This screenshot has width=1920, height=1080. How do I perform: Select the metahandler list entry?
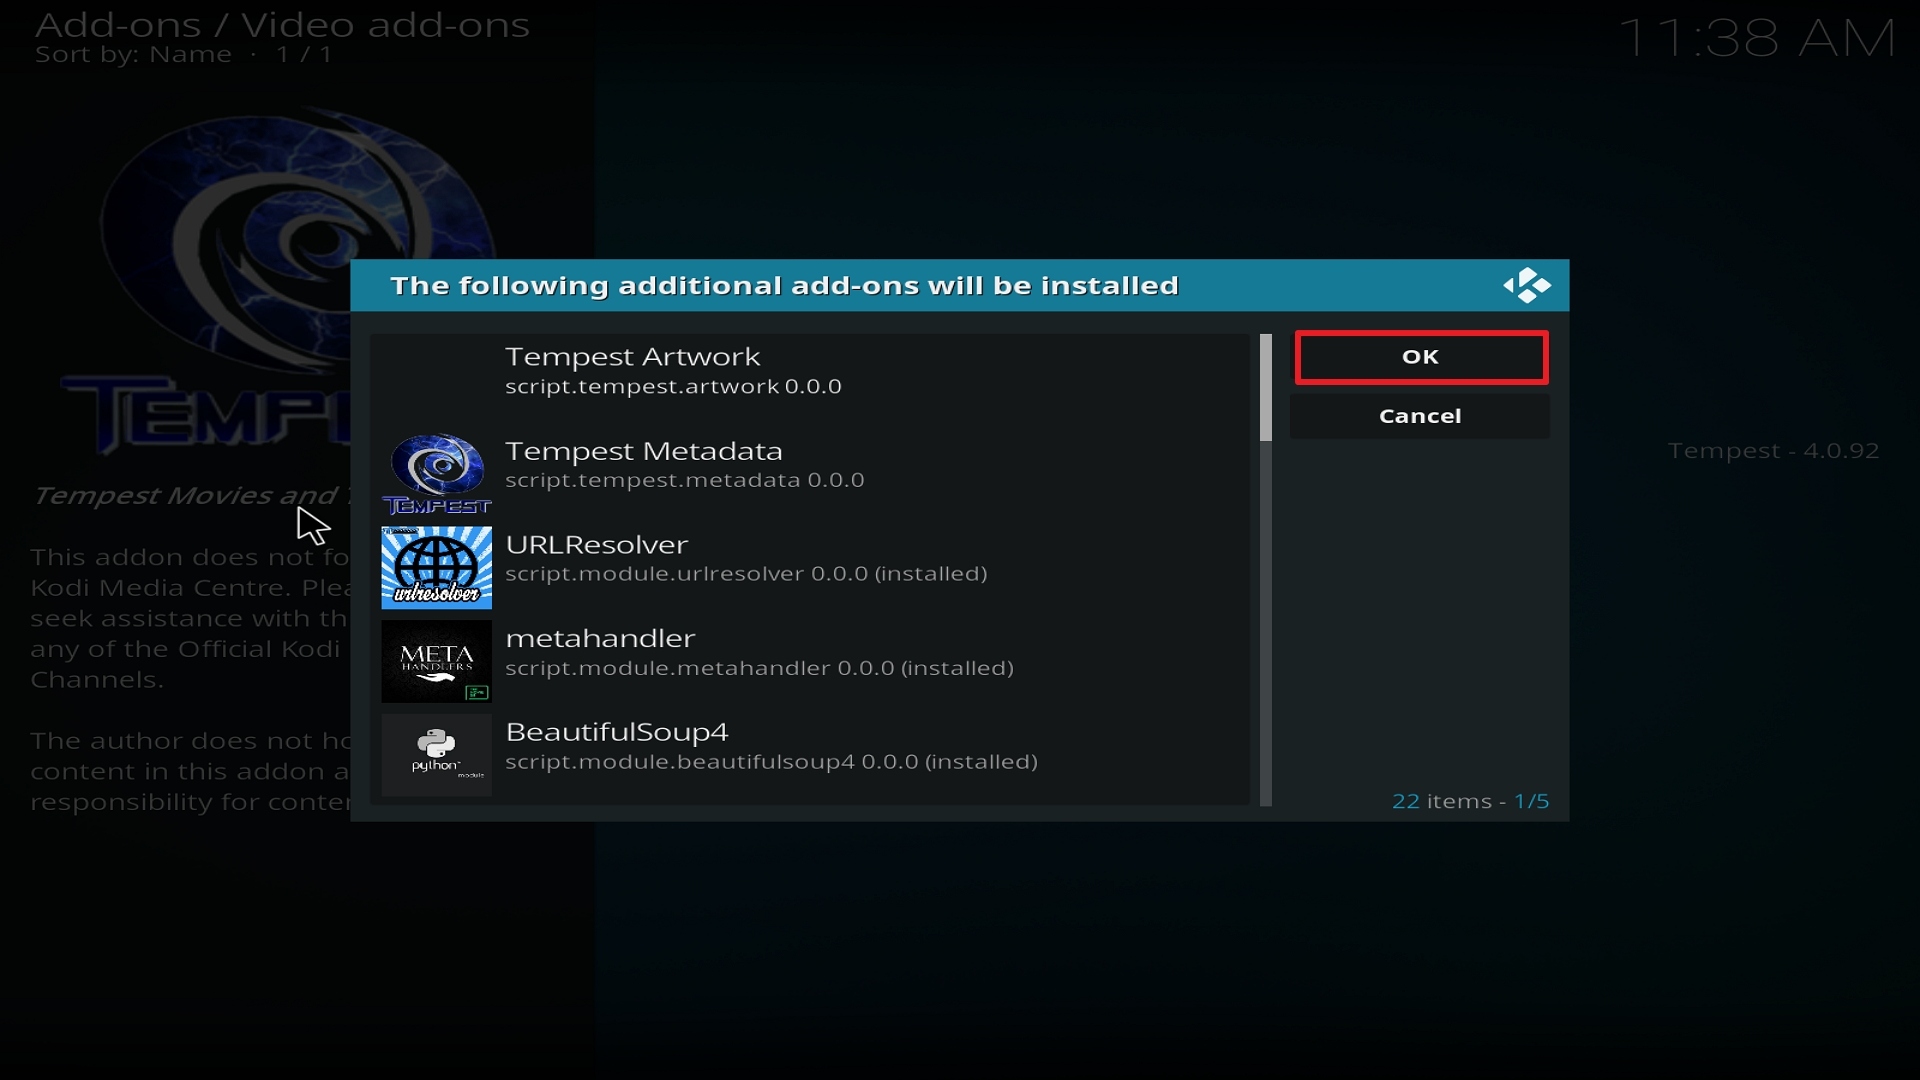[x=810, y=661]
